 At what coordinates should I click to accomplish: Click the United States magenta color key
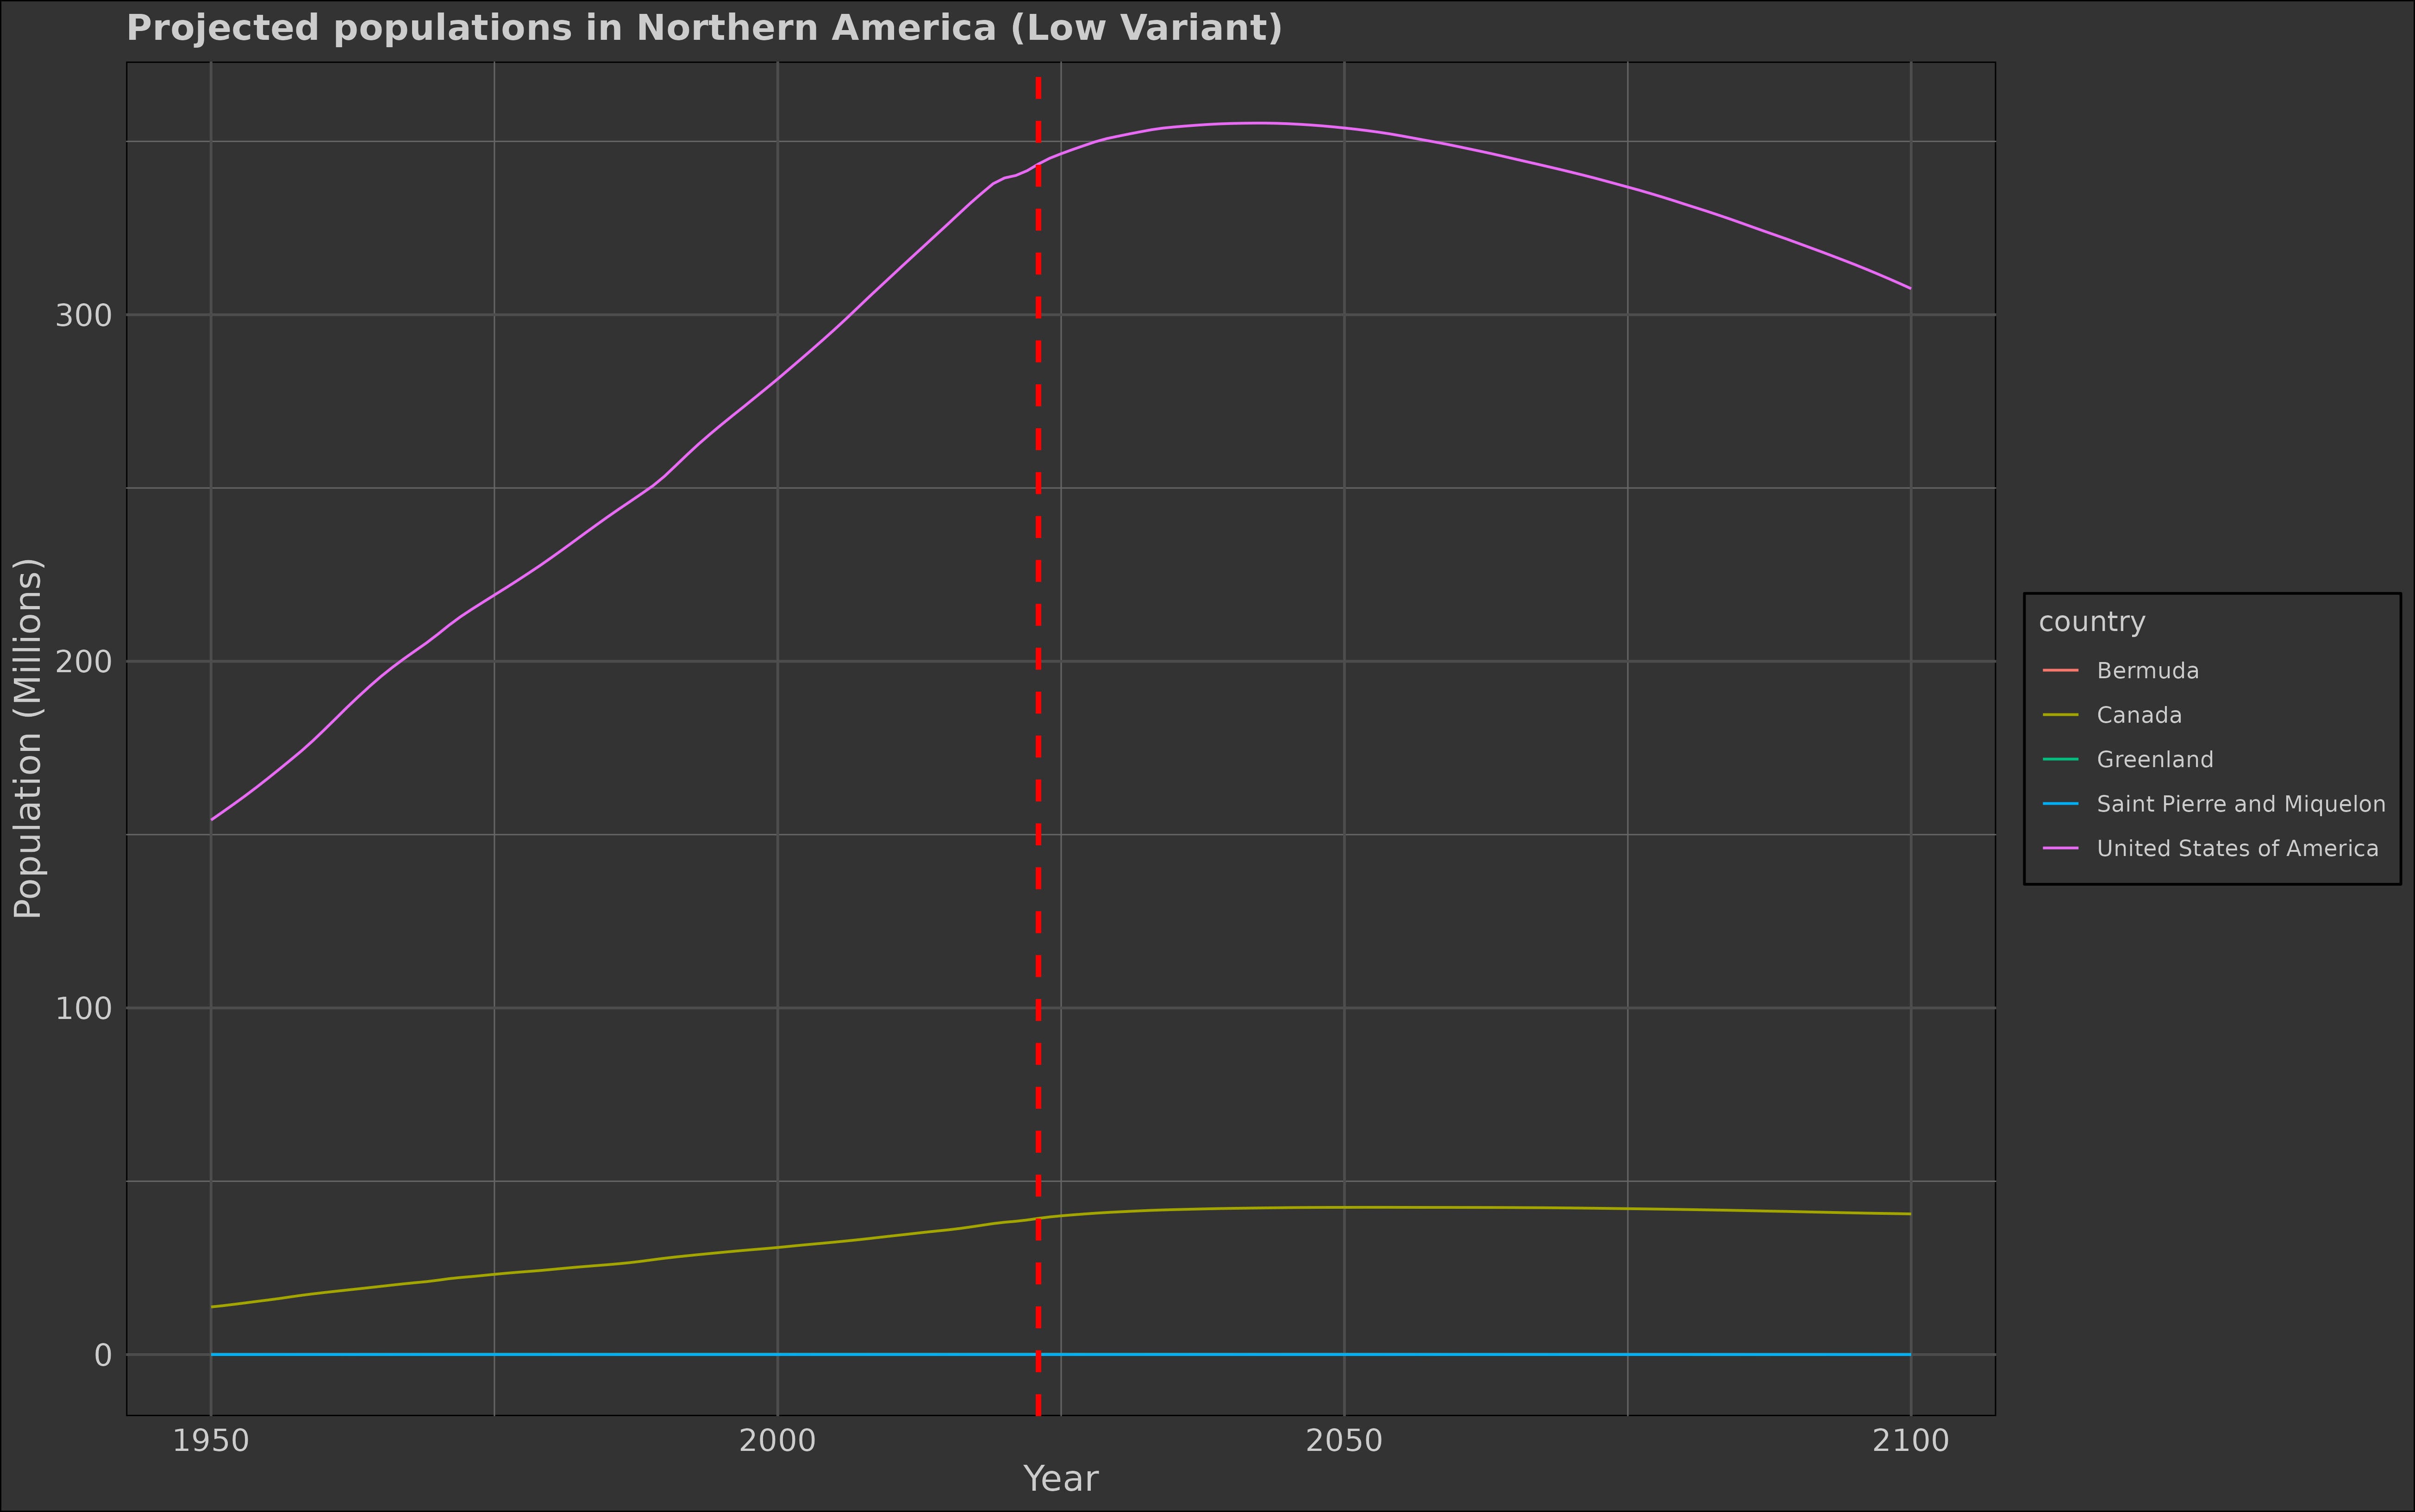coord(2060,848)
